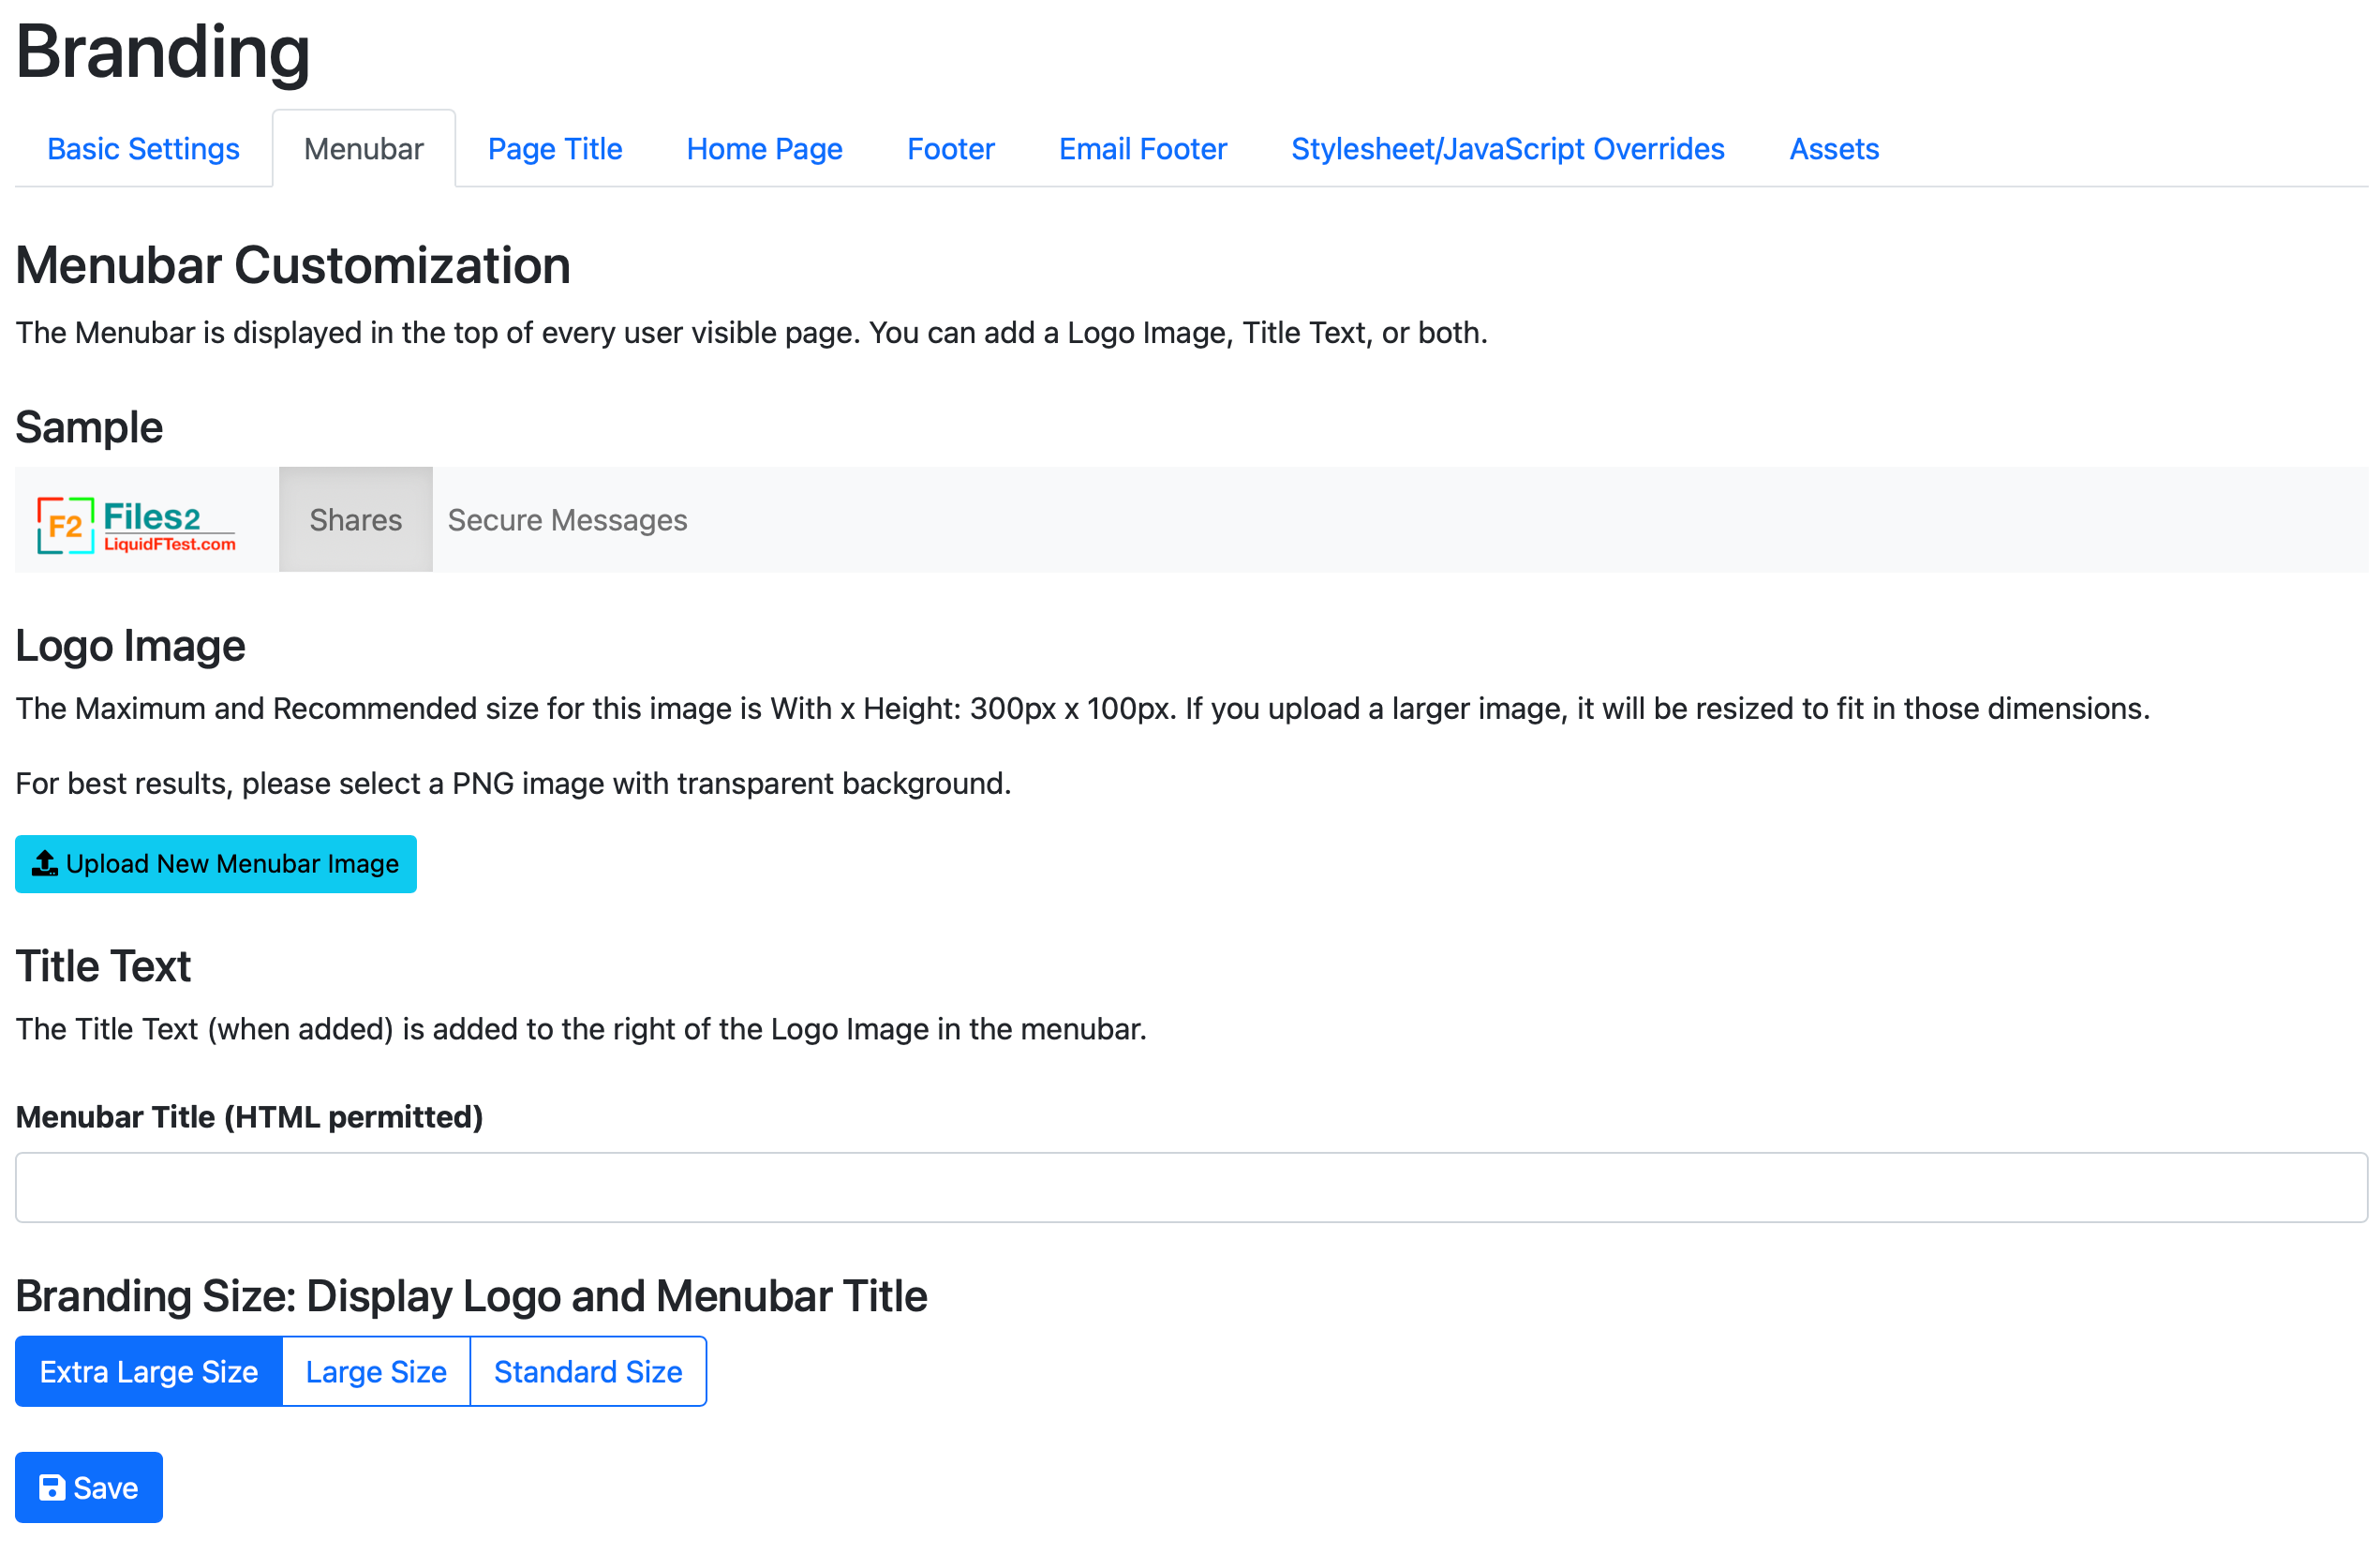
Task: Click the Secure Messages tab icon in sample
Action: [566, 518]
